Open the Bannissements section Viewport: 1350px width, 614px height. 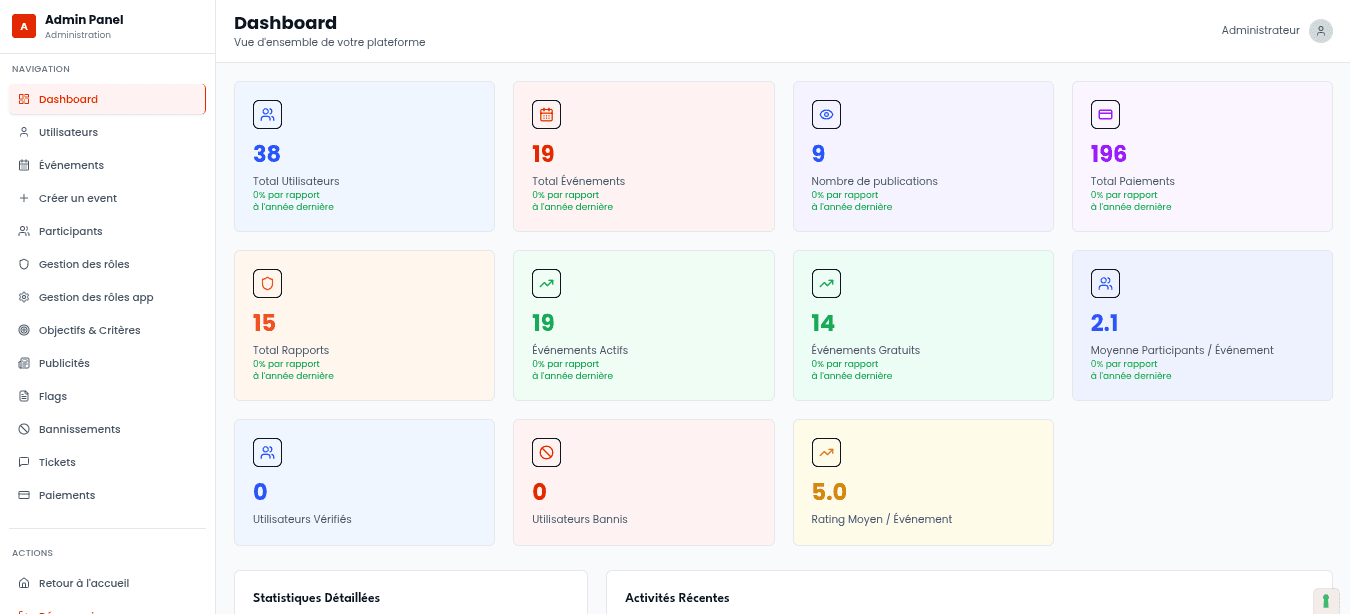(x=79, y=429)
